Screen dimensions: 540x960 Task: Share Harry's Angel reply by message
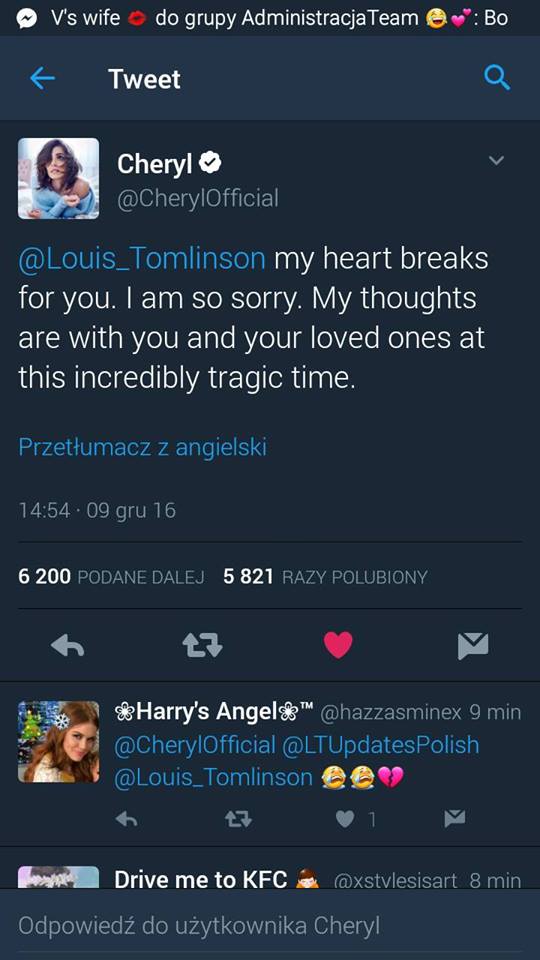click(454, 819)
